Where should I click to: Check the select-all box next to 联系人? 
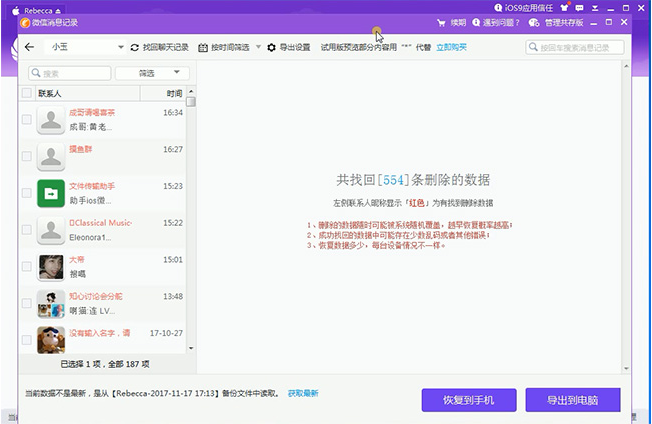pyautogui.click(x=26, y=93)
